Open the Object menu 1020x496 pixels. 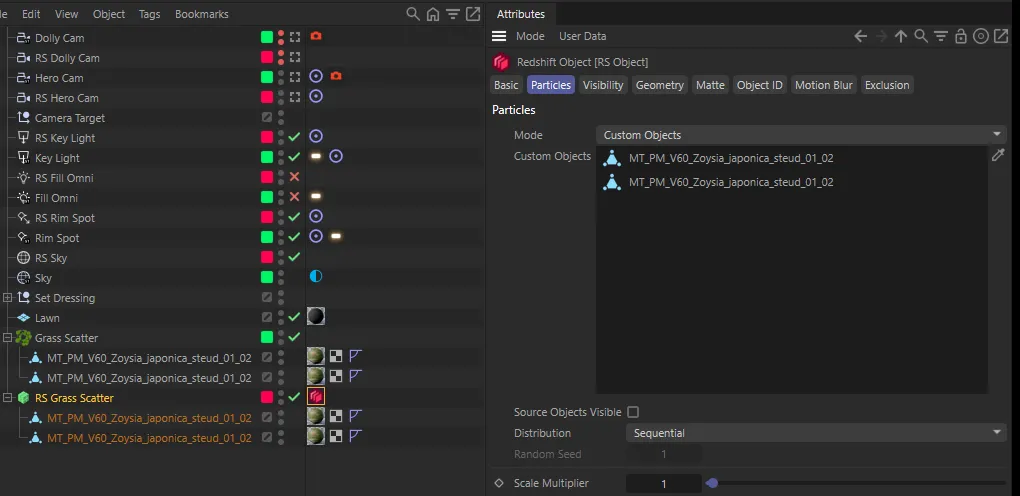tap(109, 14)
